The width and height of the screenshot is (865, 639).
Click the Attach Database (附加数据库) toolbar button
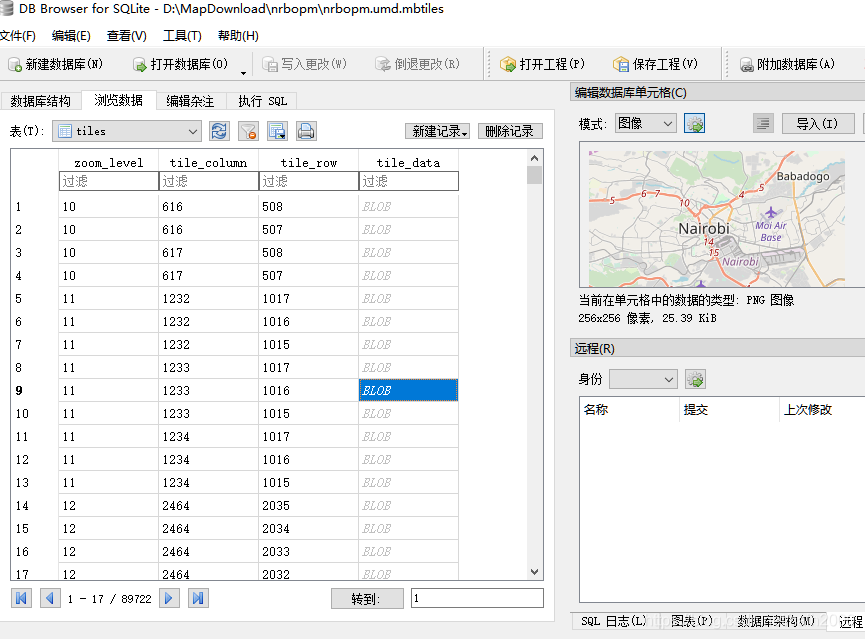(x=787, y=65)
